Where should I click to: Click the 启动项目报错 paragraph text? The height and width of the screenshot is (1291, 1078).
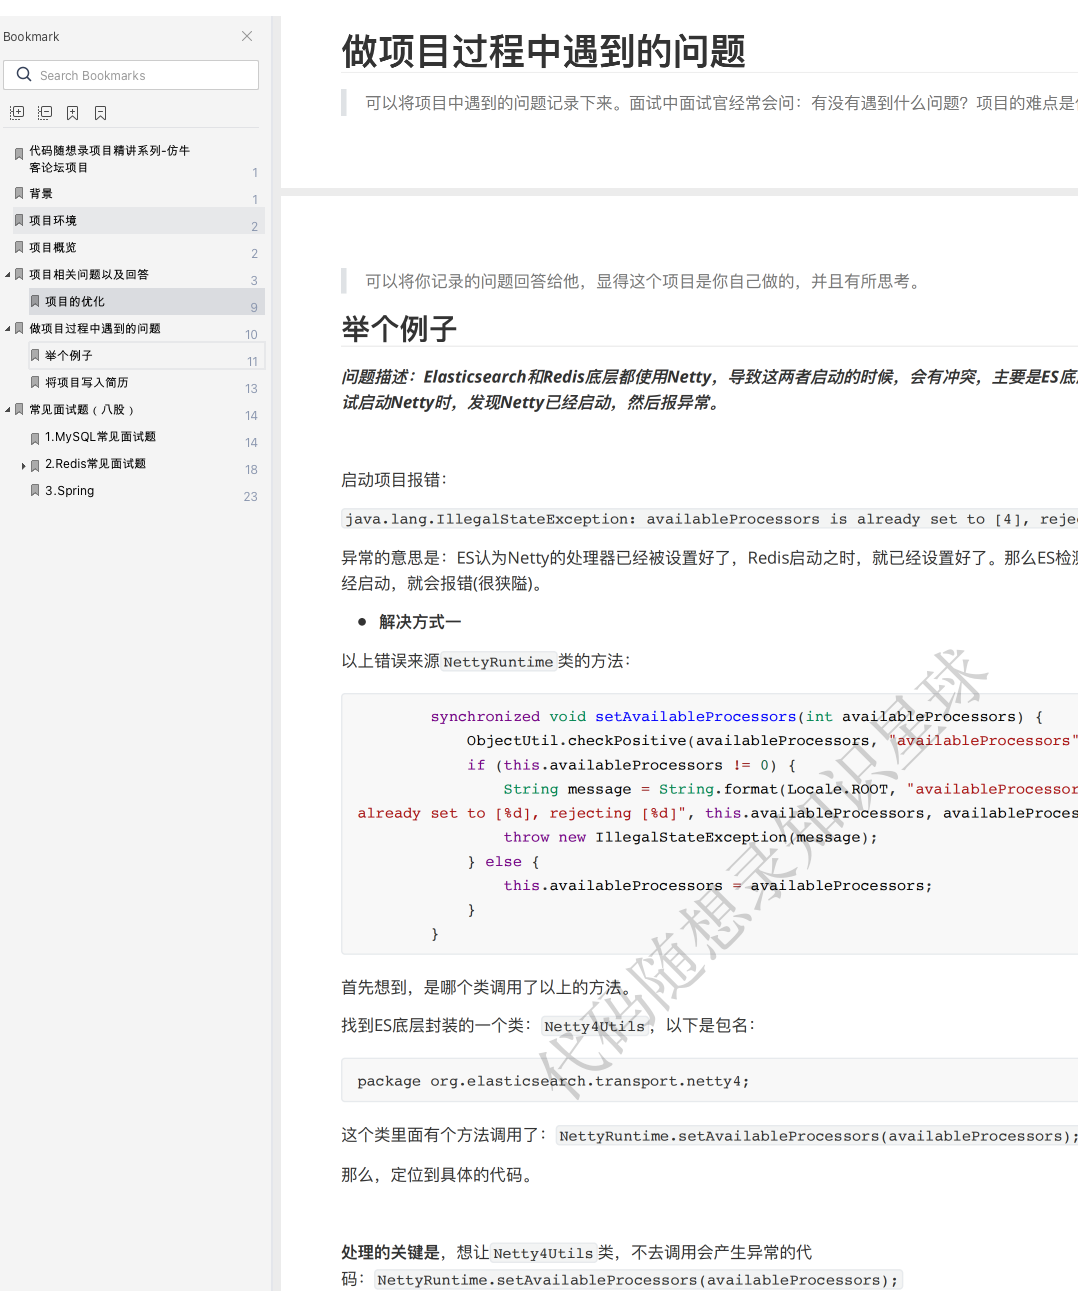[395, 480]
